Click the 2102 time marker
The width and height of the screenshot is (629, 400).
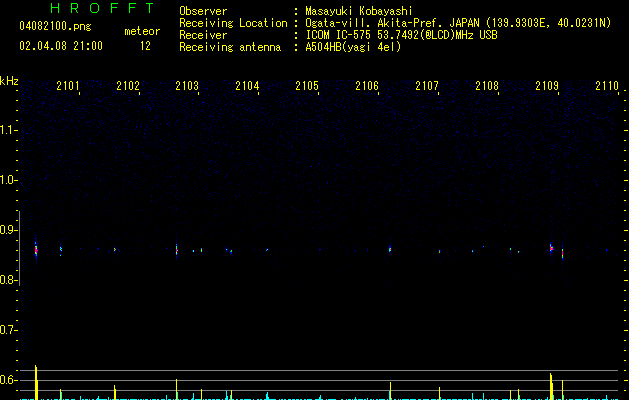coord(128,86)
